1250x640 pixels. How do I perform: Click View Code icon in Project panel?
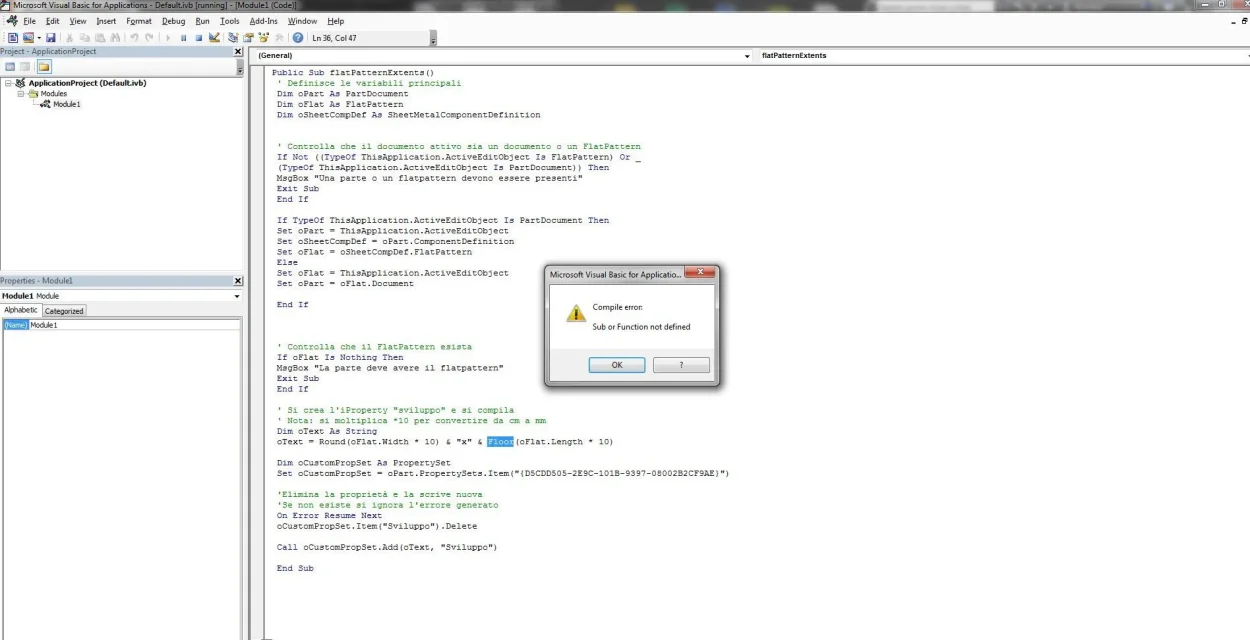10,67
